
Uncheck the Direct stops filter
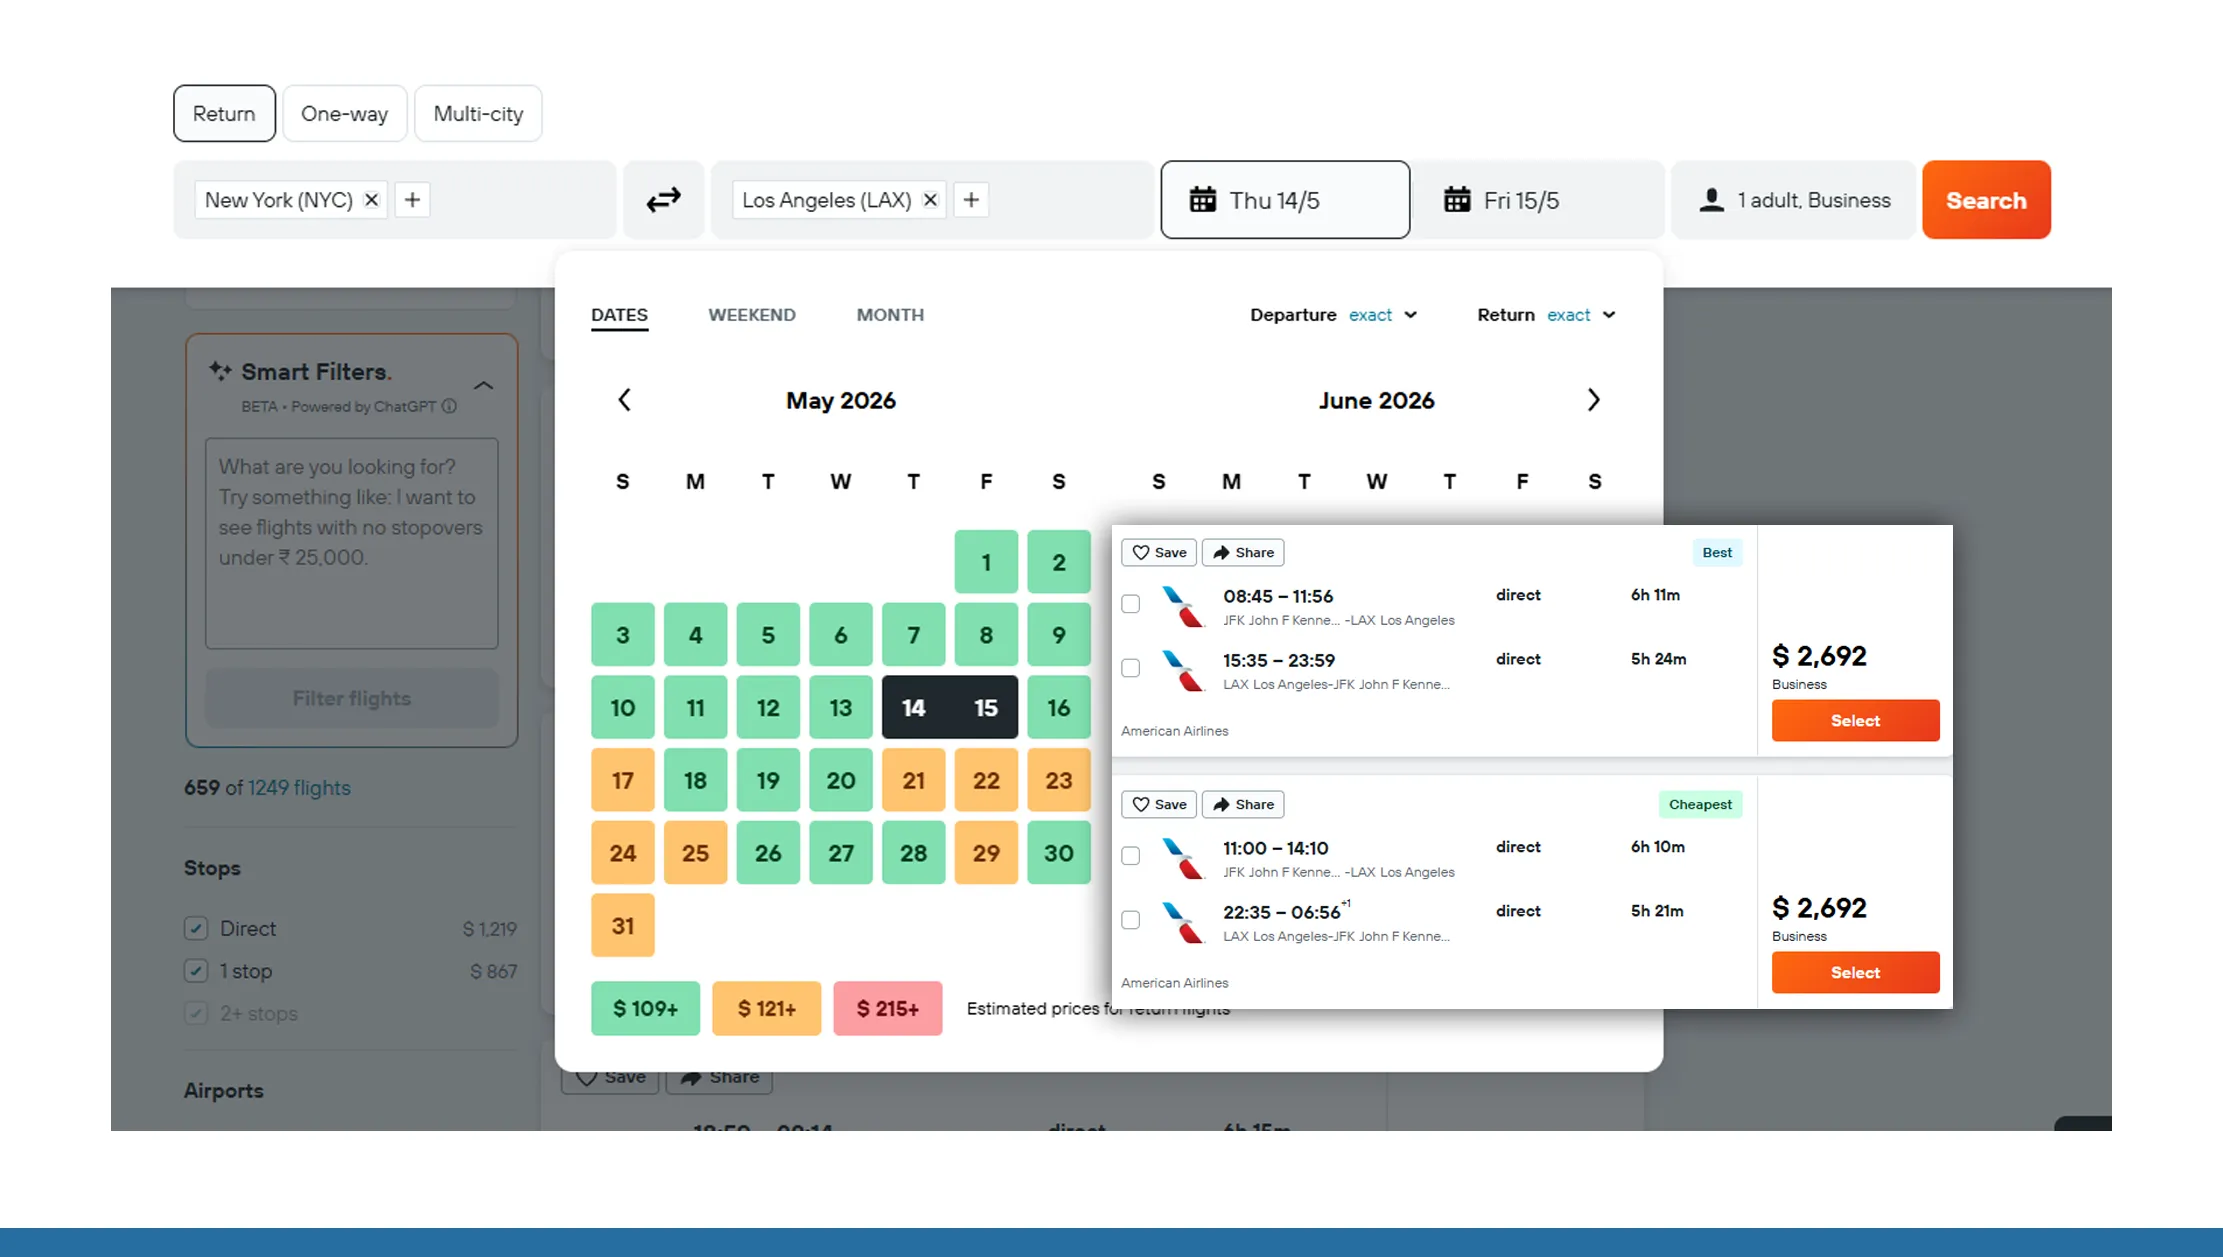pyautogui.click(x=196, y=928)
